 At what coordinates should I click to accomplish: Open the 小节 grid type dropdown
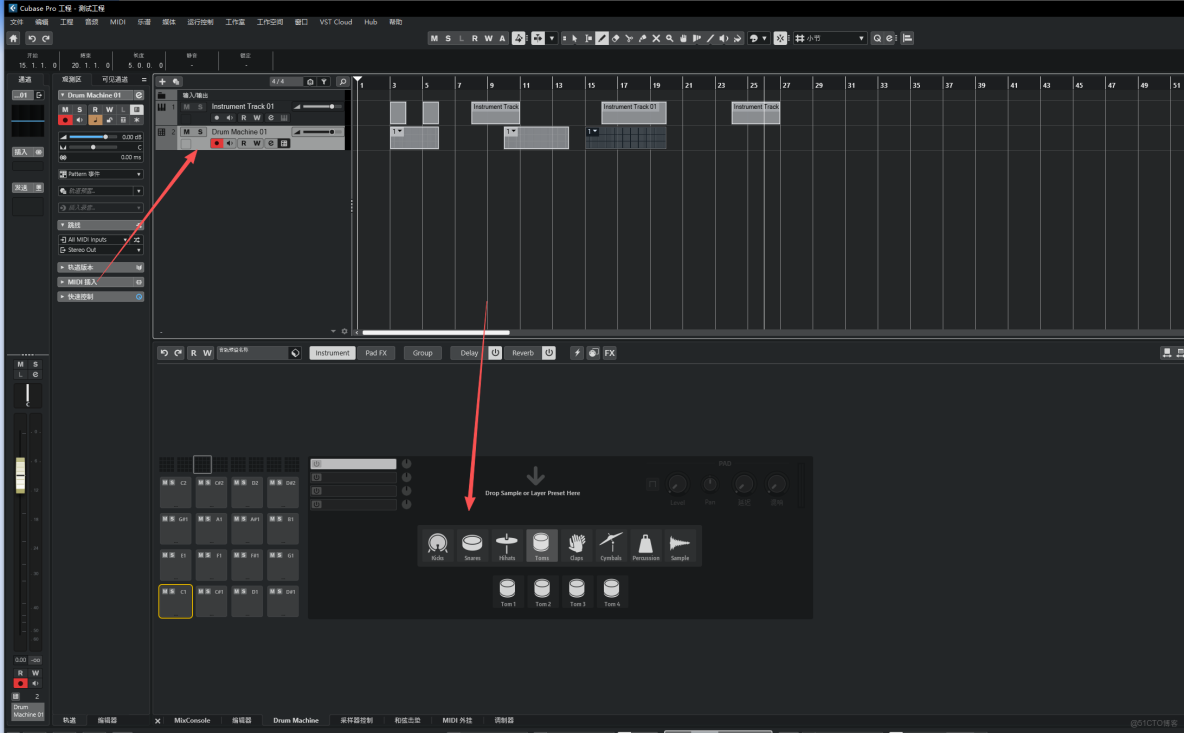[829, 38]
